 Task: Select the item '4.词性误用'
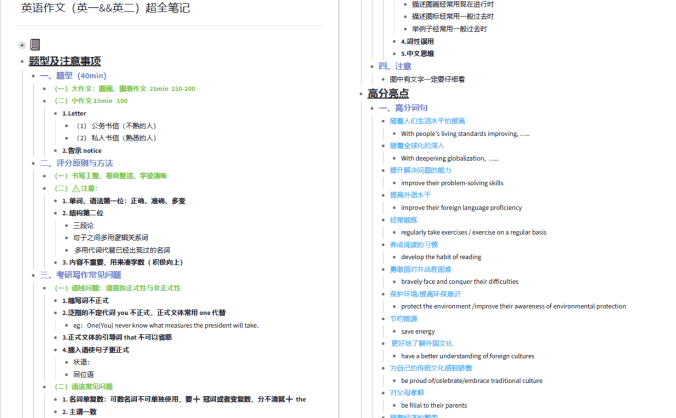point(417,41)
